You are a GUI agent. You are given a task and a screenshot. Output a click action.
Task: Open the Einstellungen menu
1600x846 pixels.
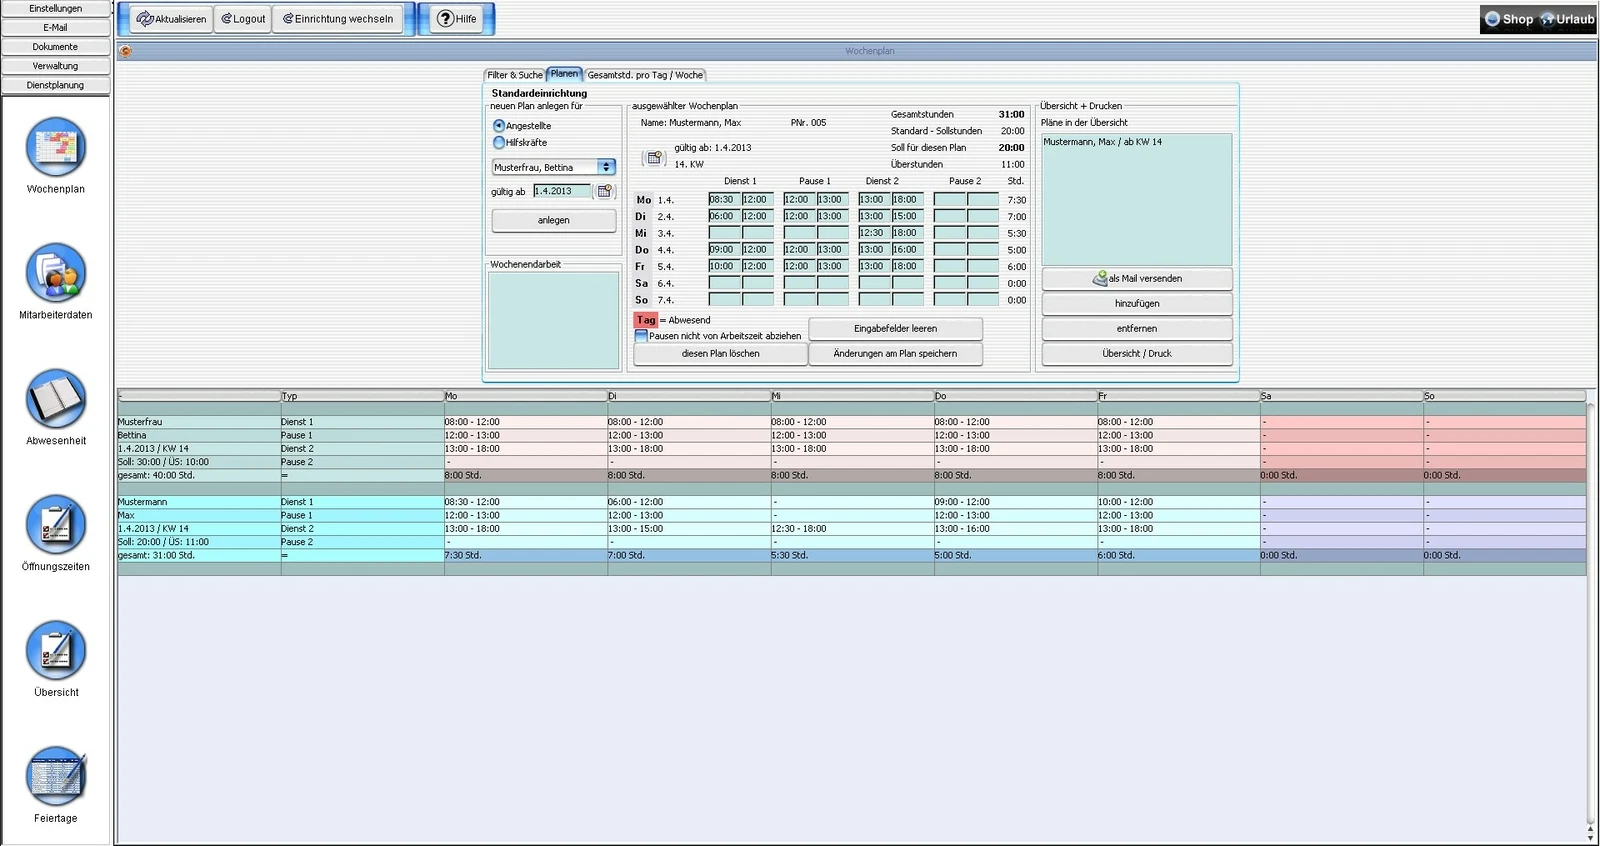55,8
